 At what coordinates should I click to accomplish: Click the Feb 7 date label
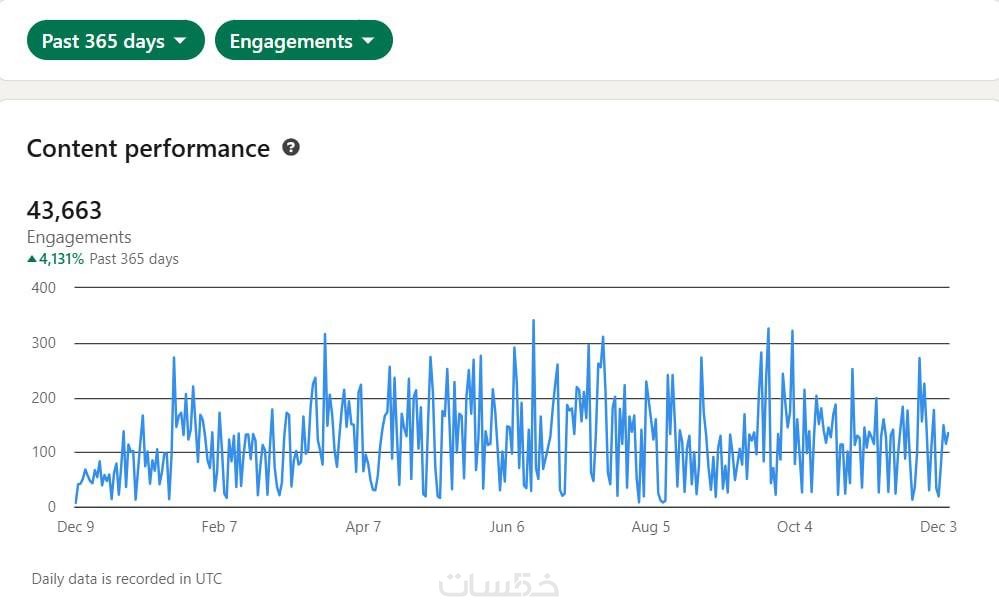point(219,527)
